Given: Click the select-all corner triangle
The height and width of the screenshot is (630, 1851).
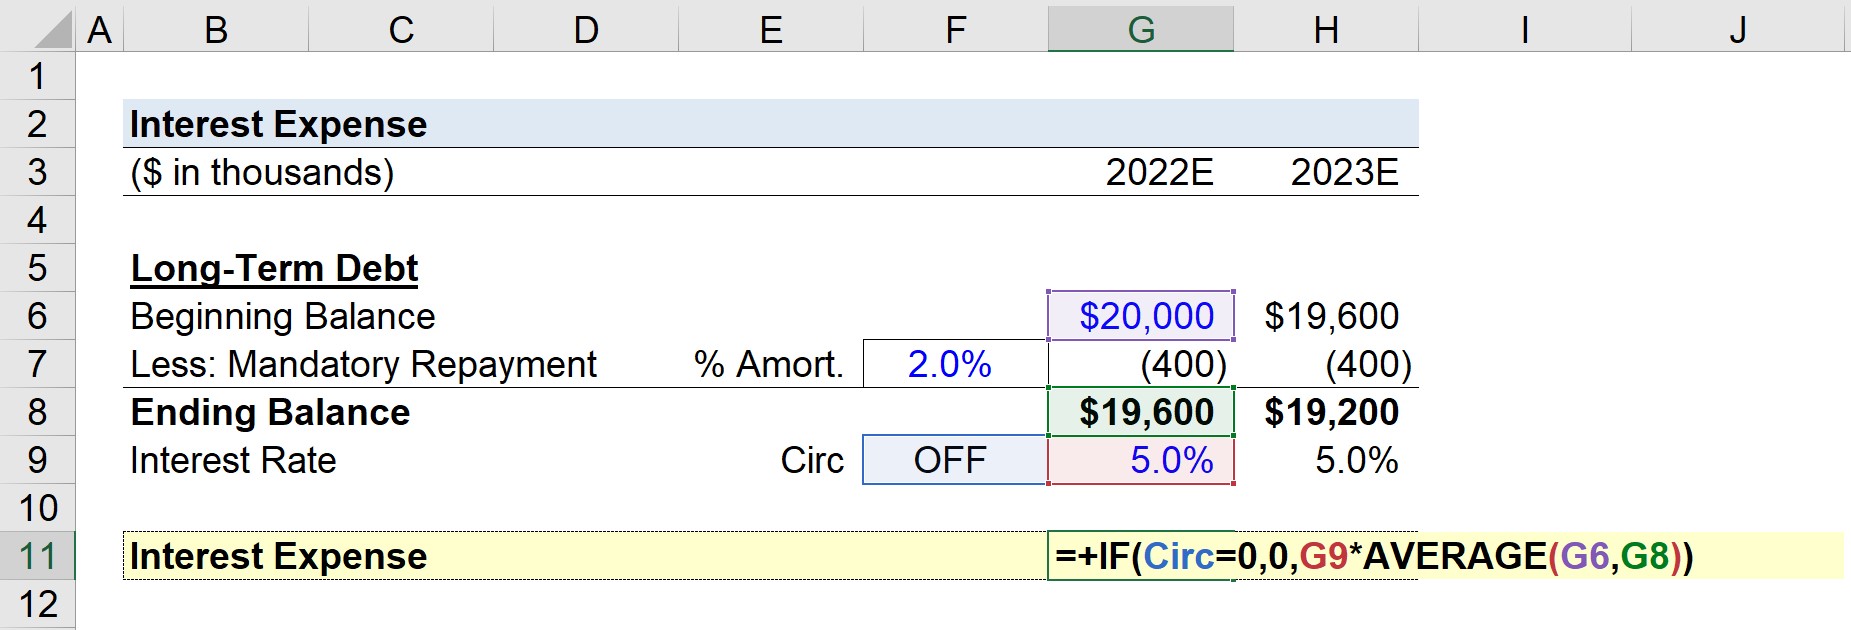Looking at the screenshot, I should tap(53, 30).
